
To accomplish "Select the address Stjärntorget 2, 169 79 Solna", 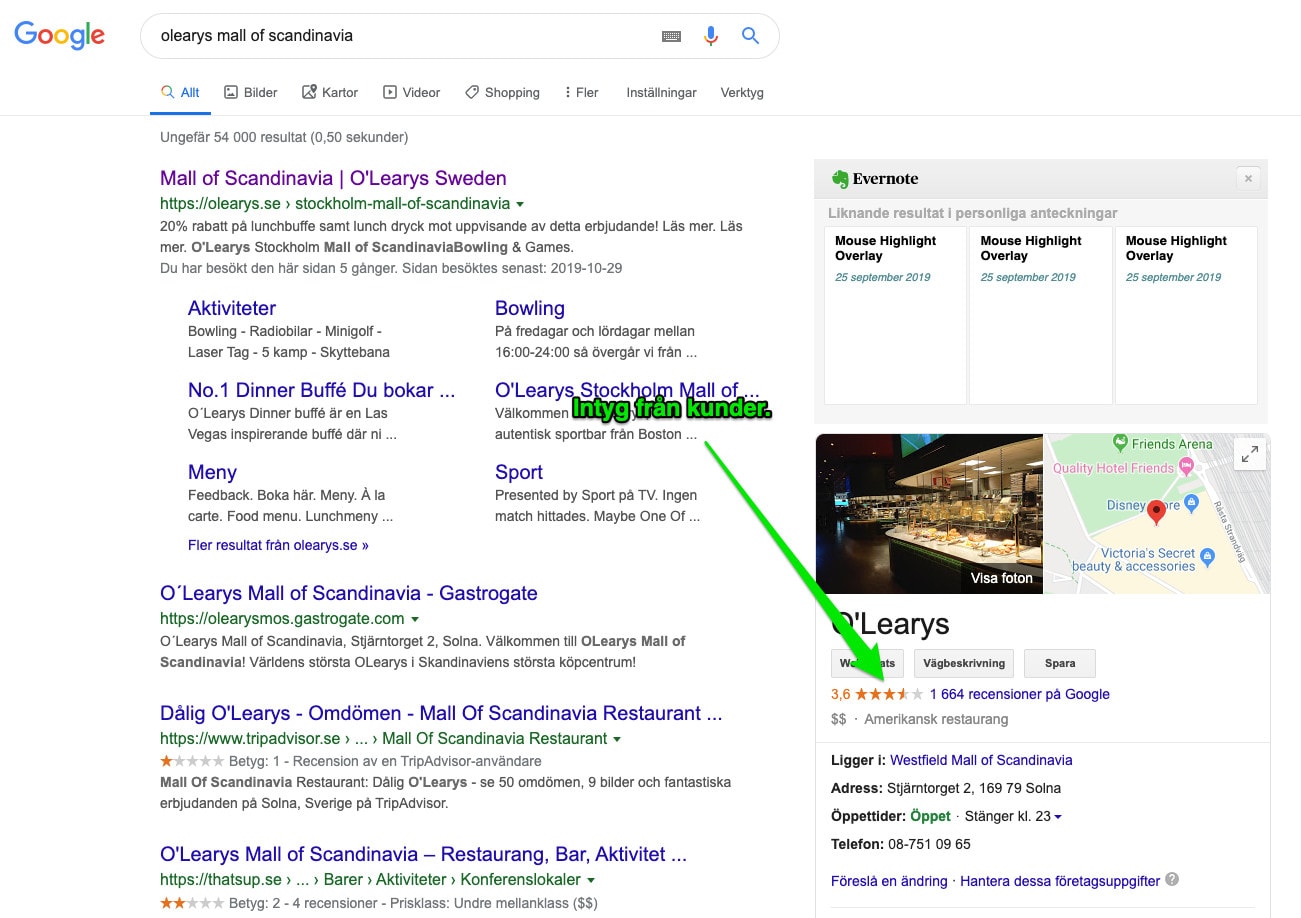I will pyautogui.click(x=975, y=788).
